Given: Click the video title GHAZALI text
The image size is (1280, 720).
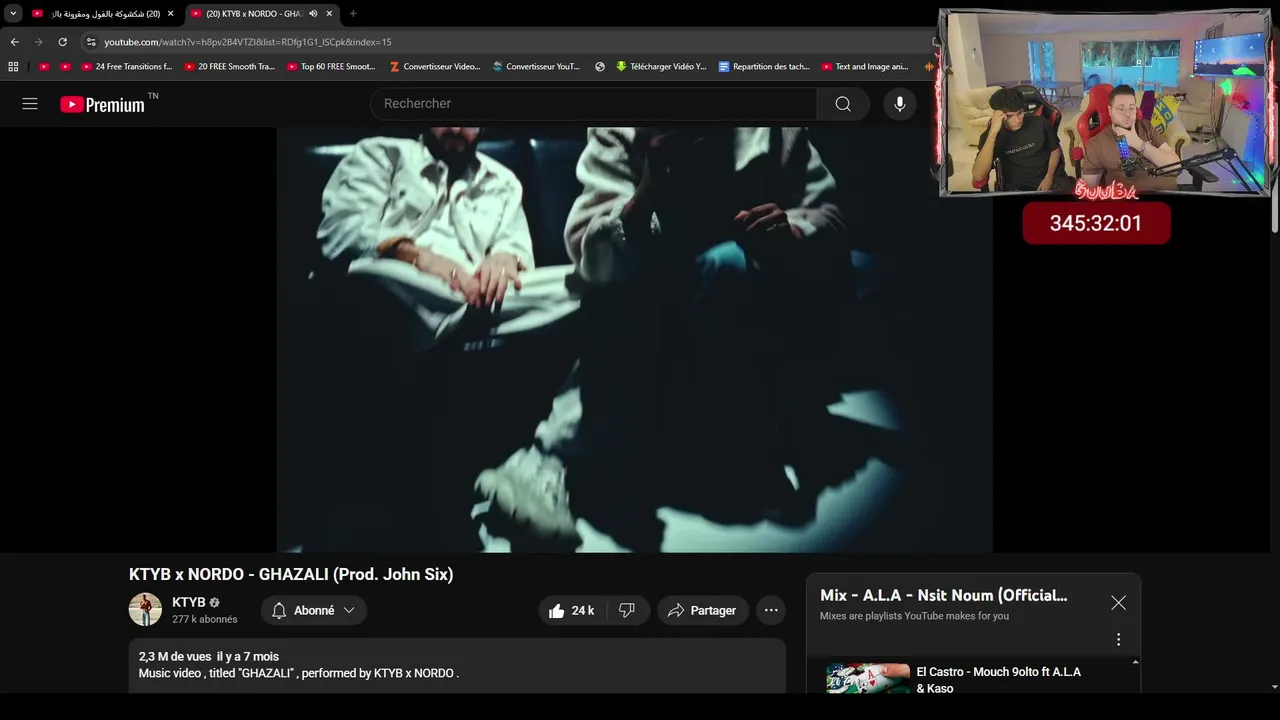Looking at the screenshot, I should click(x=291, y=574).
